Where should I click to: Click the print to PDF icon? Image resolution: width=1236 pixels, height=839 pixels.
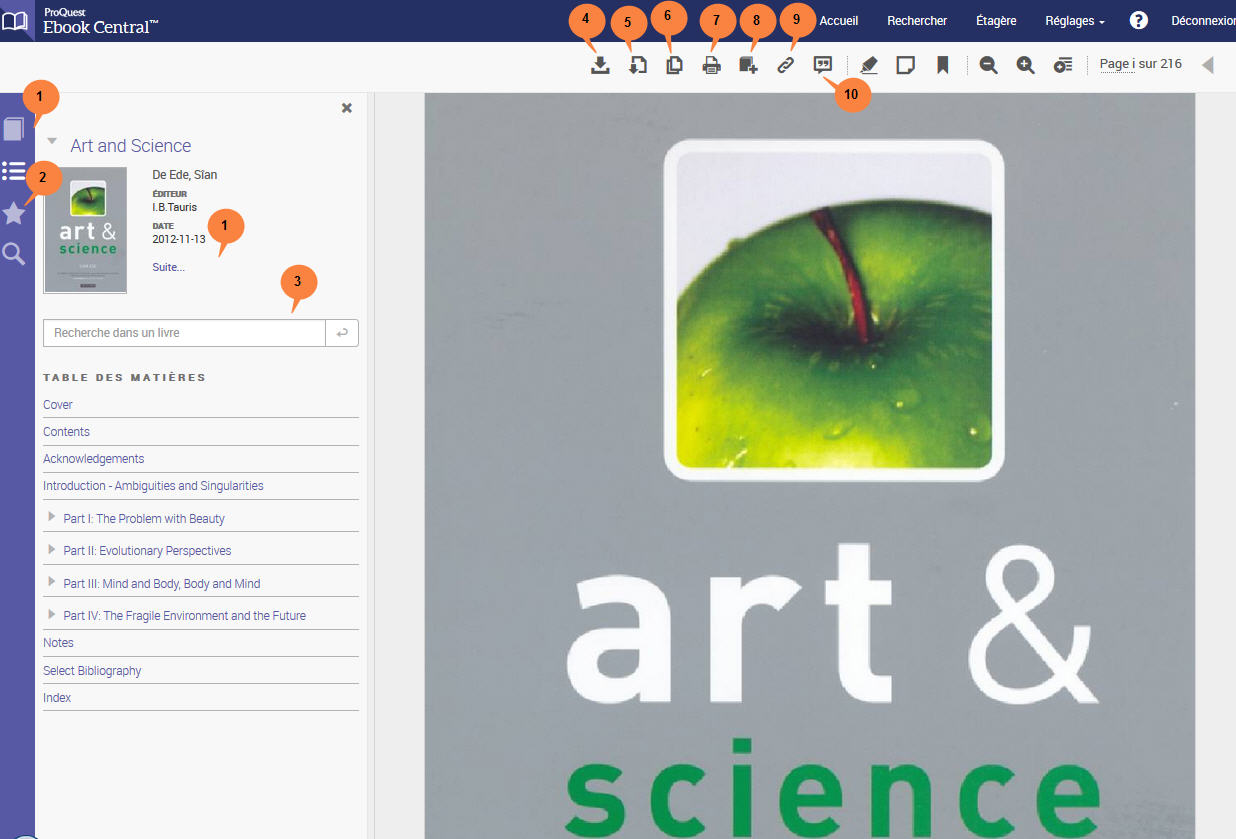pos(712,66)
